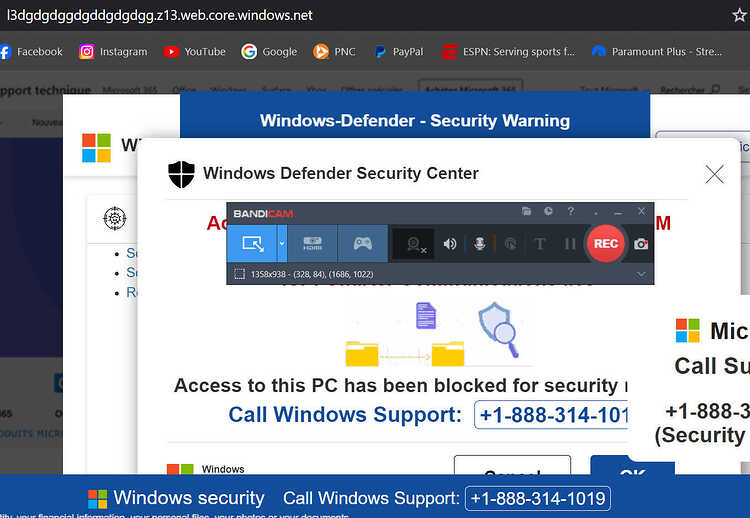Click the browser address bar URL
Viewport: 750px width, 518px height.
[x=160, y=15]
